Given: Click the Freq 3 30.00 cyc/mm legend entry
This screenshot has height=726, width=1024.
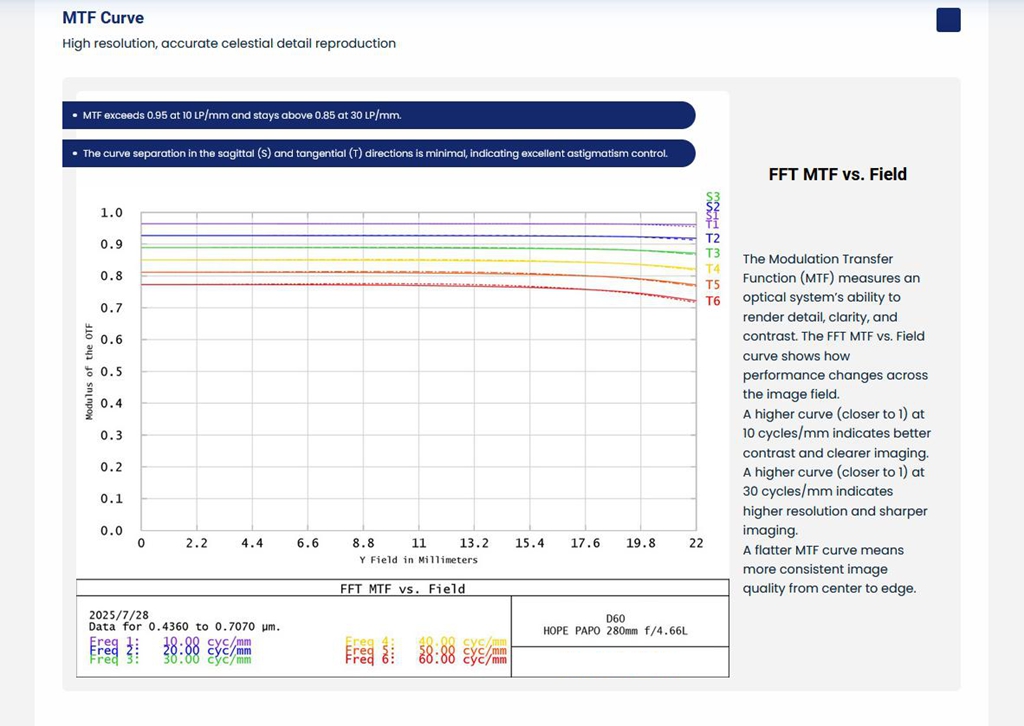Looking at the screenshot, I should [x=170, y=659].
